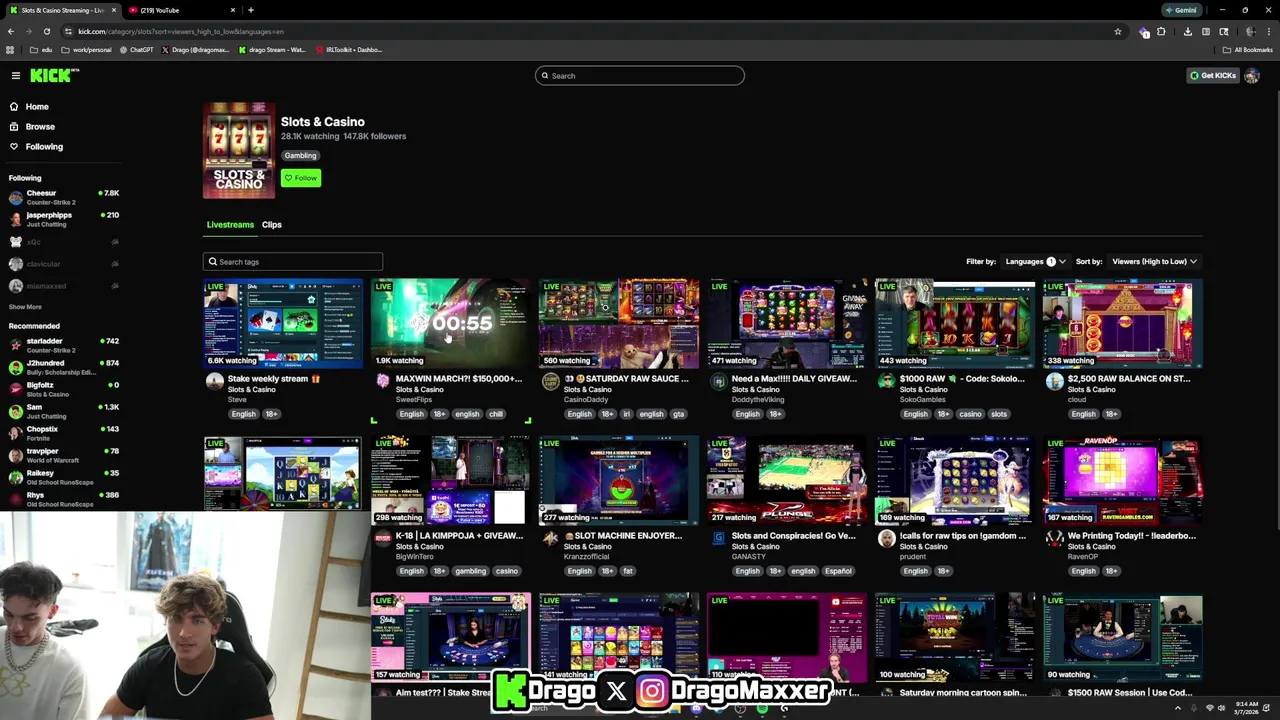Click the chill tag under MAXWIN MARCH
The height and width of the screenshot is (720, 1280).
tap(495, 414)
